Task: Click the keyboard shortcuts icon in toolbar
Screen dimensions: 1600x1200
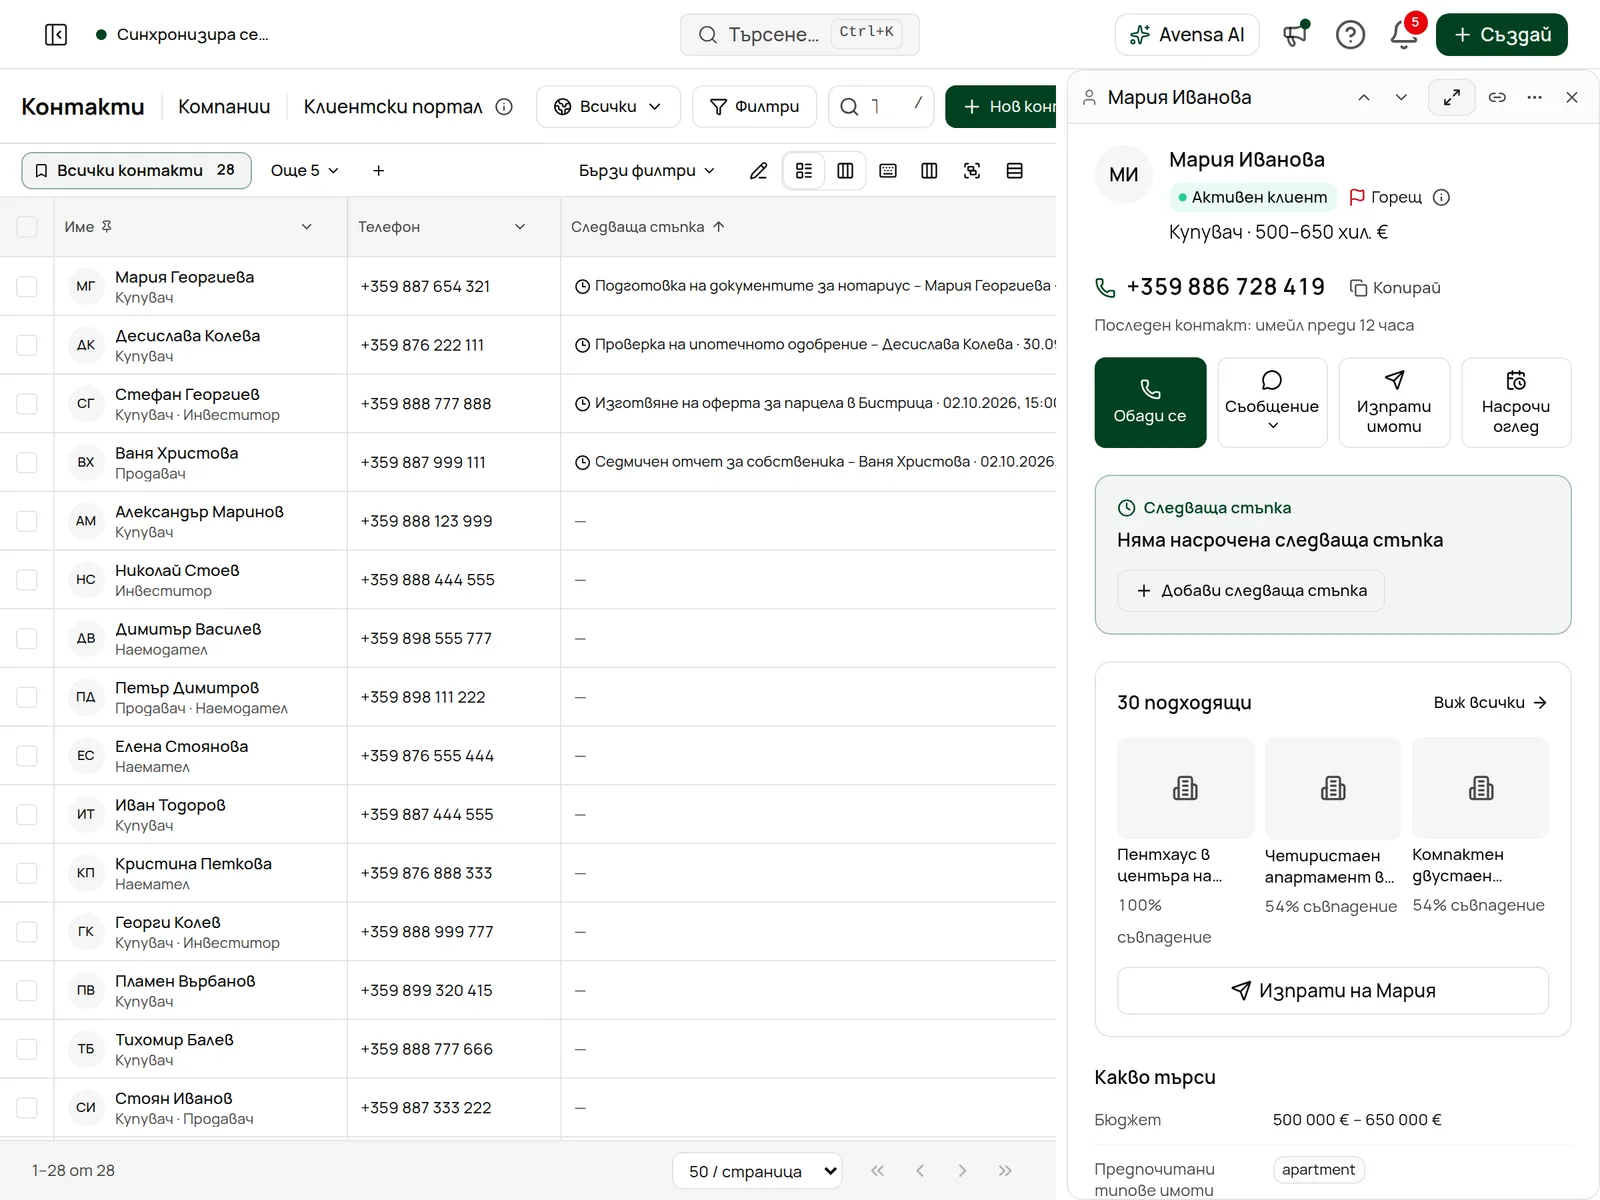Action: click(x=888, y=171)
